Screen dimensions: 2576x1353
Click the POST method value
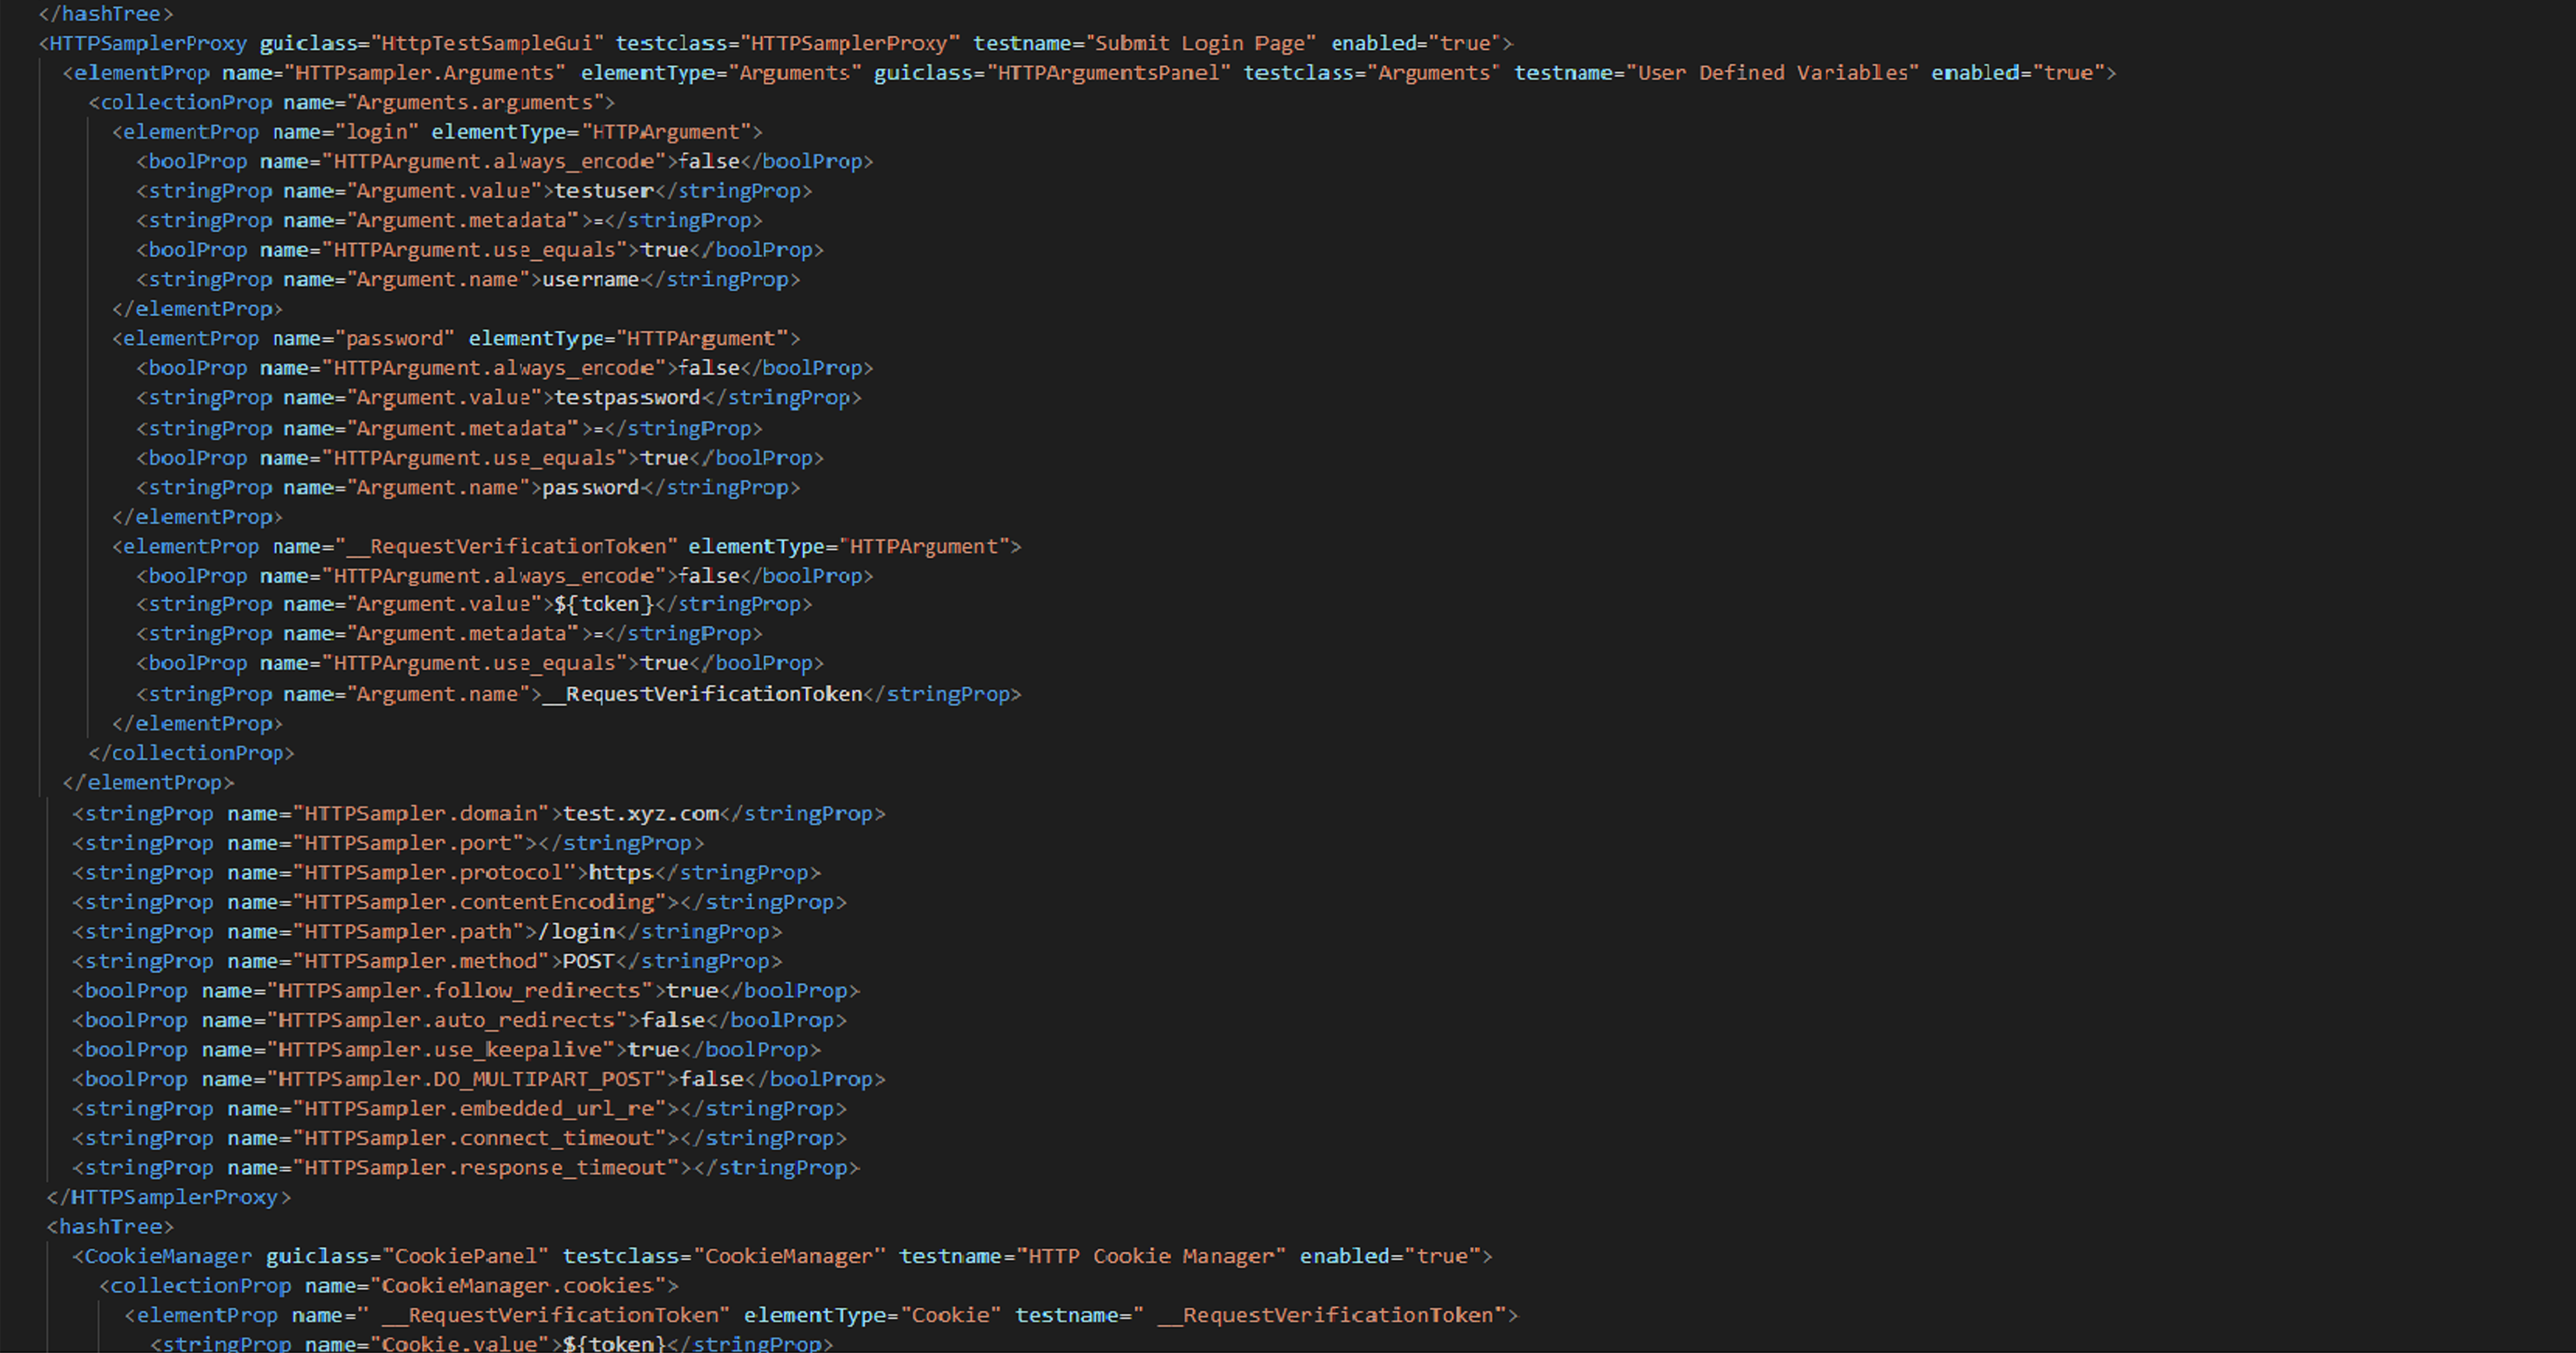click(588, 961)
